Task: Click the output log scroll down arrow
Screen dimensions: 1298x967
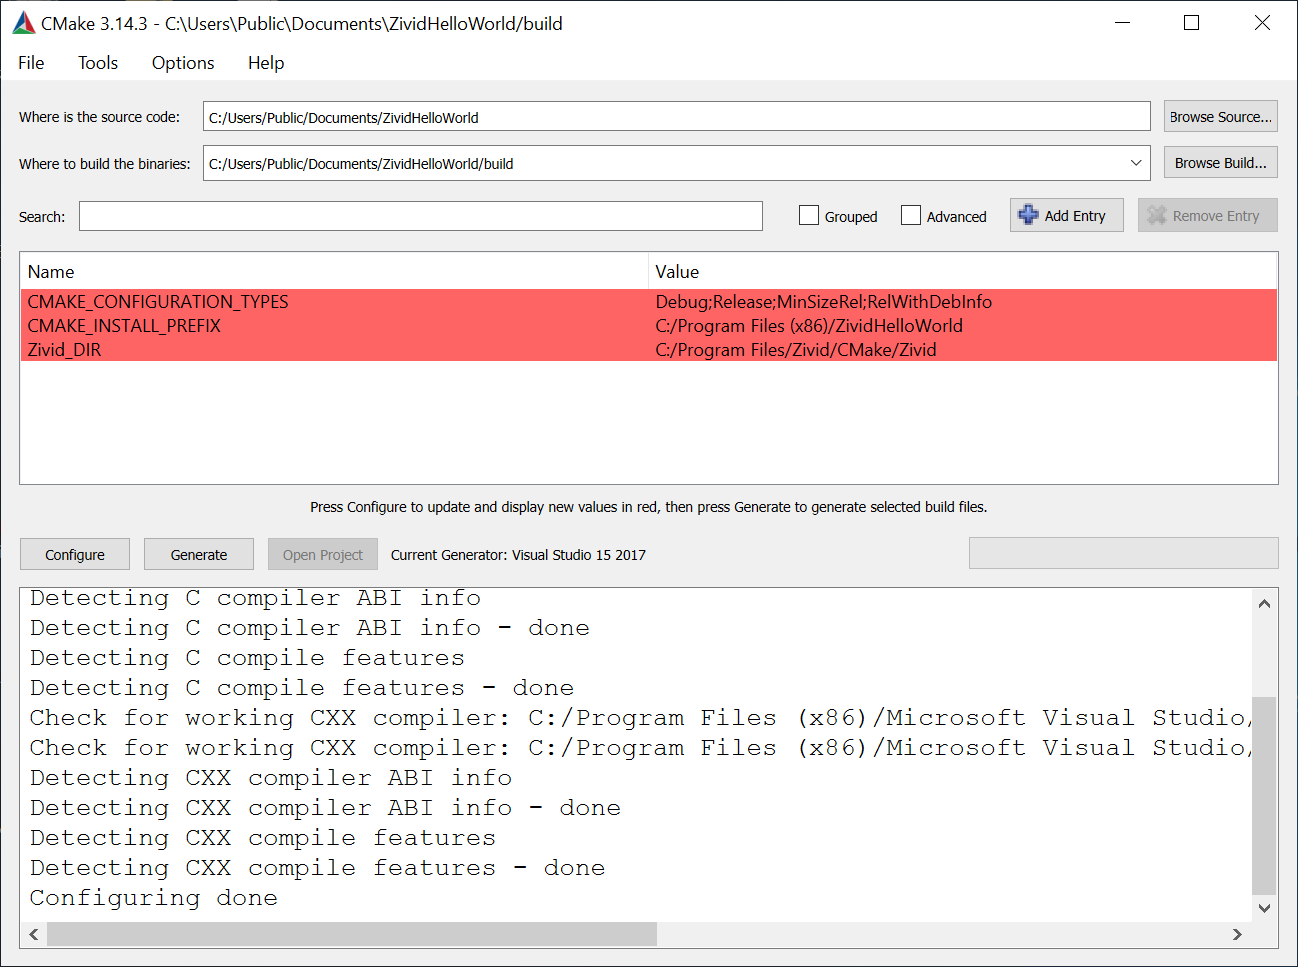Action: tap(1264, 908)
